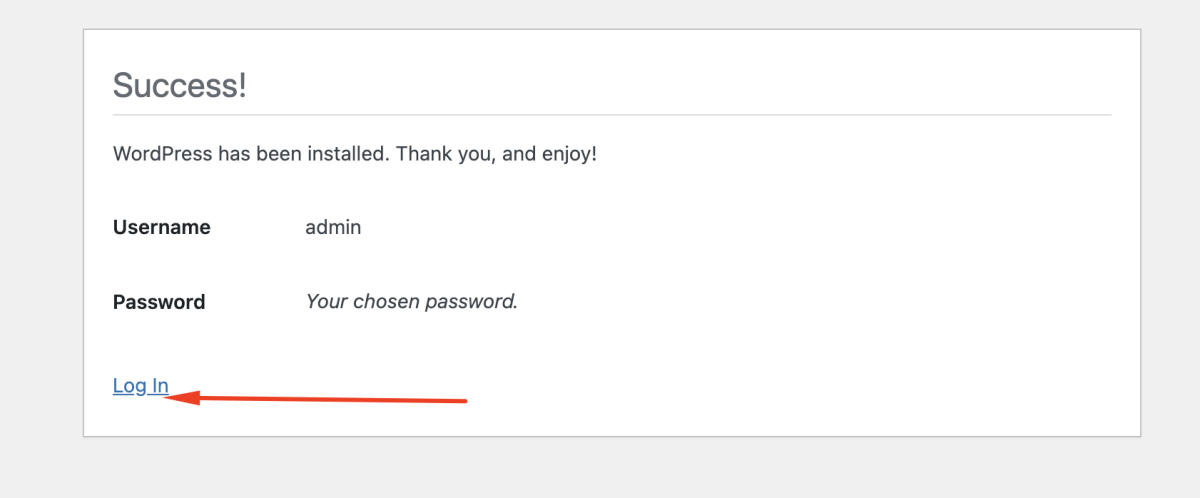
Task: Click the word 'Log' of Log In link
Action: tap(129, 386)
